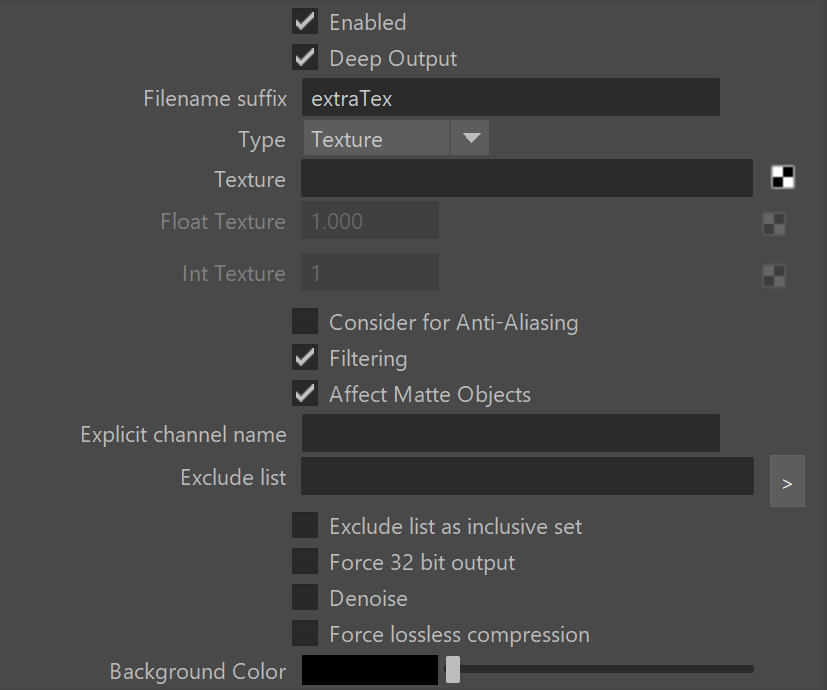This screenshot has height=690, width=827.
Task: Enable the Denoise checkbox
Action: pos(305,597)
